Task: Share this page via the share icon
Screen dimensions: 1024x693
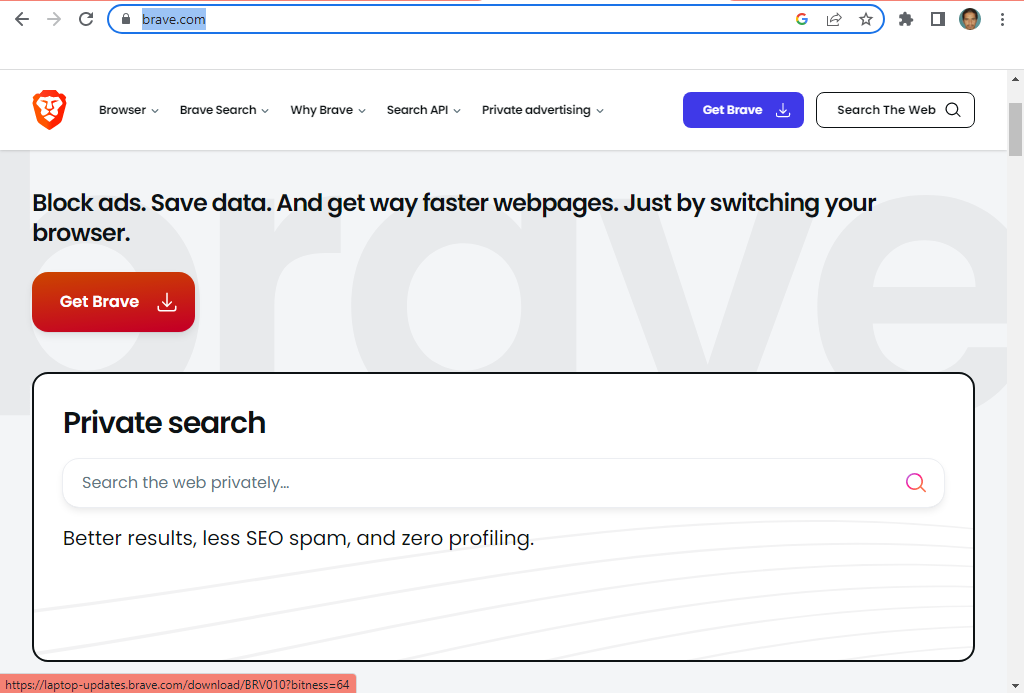Action: tap(834, 19)
